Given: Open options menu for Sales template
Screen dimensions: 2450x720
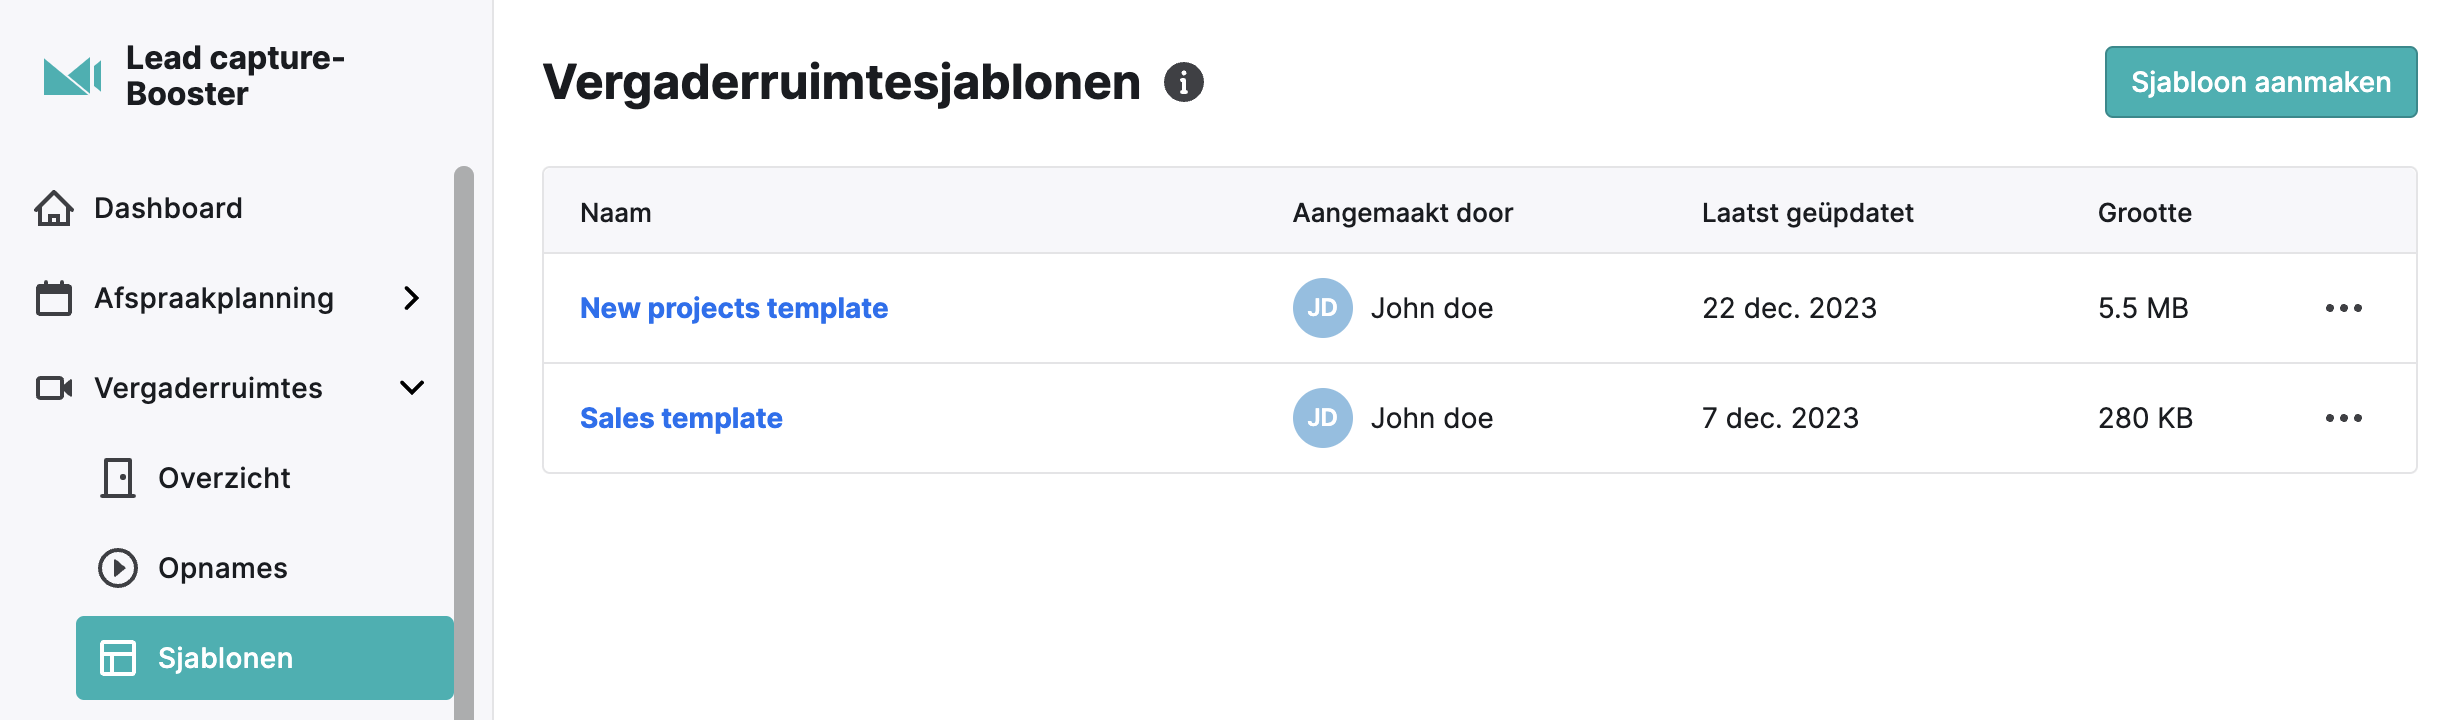Looking at the screenshot, I should coord(2344,418).
